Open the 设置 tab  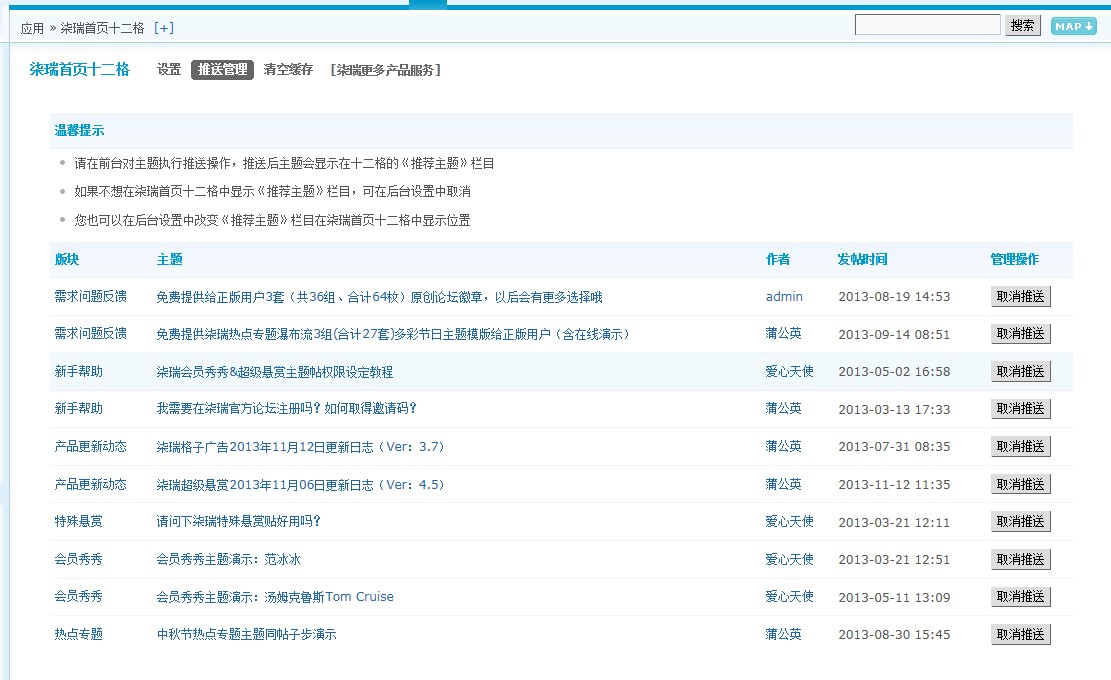pyautogui.click(x=169, y=70)
